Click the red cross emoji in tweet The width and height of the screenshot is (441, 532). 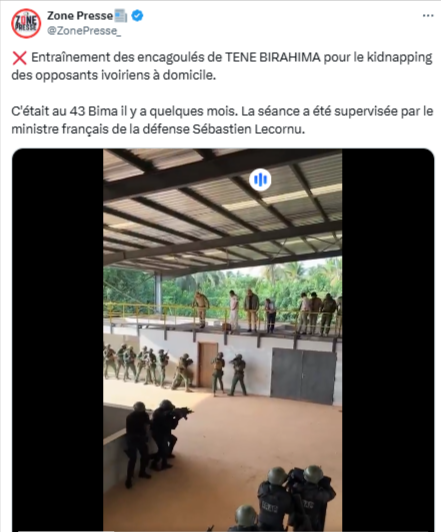[19, 58]
